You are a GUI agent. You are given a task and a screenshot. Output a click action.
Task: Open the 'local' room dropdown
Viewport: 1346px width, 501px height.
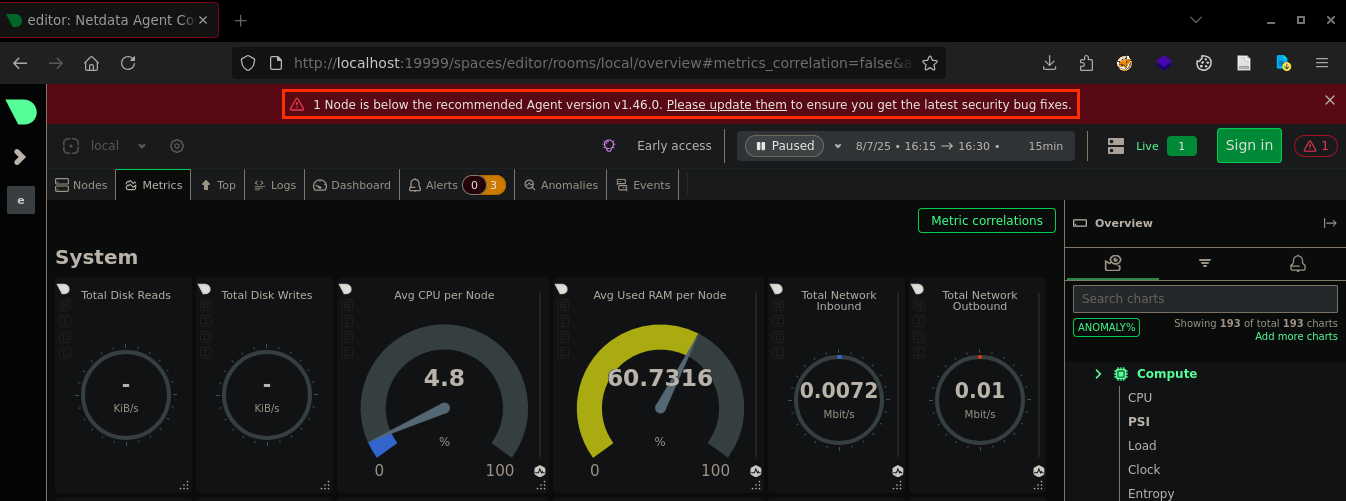tap(142, 146)
